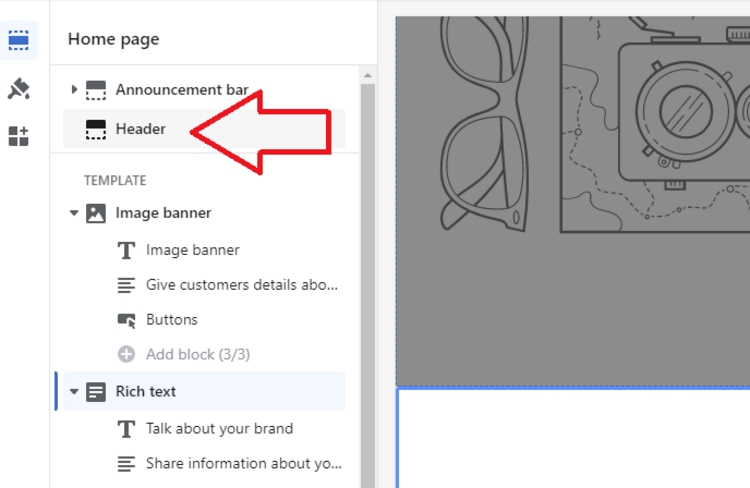Select the 'Talk about your brand' block
The height and width of the screenshot is (488, 750).
point(219,429)
